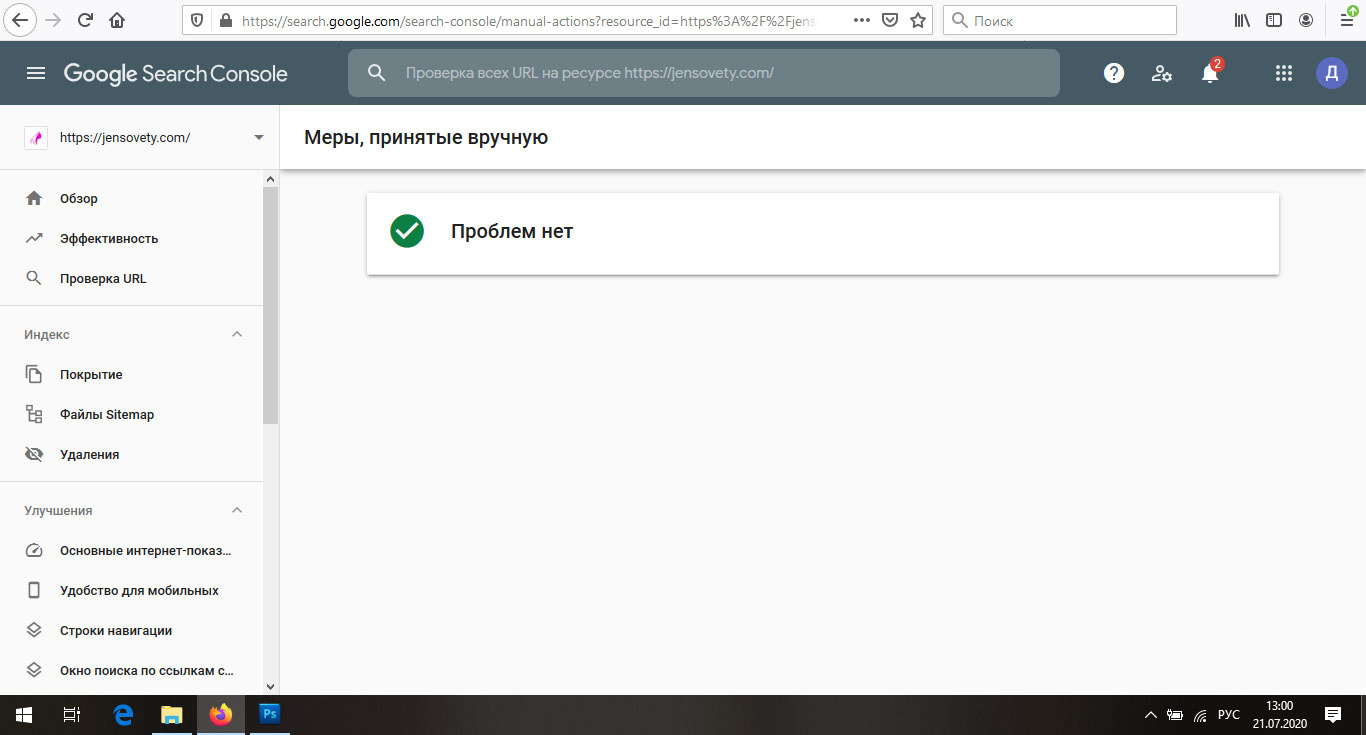Open the Windows action center notifications
Screen dimensions: 1366x735
click(x=1332, y=715)
